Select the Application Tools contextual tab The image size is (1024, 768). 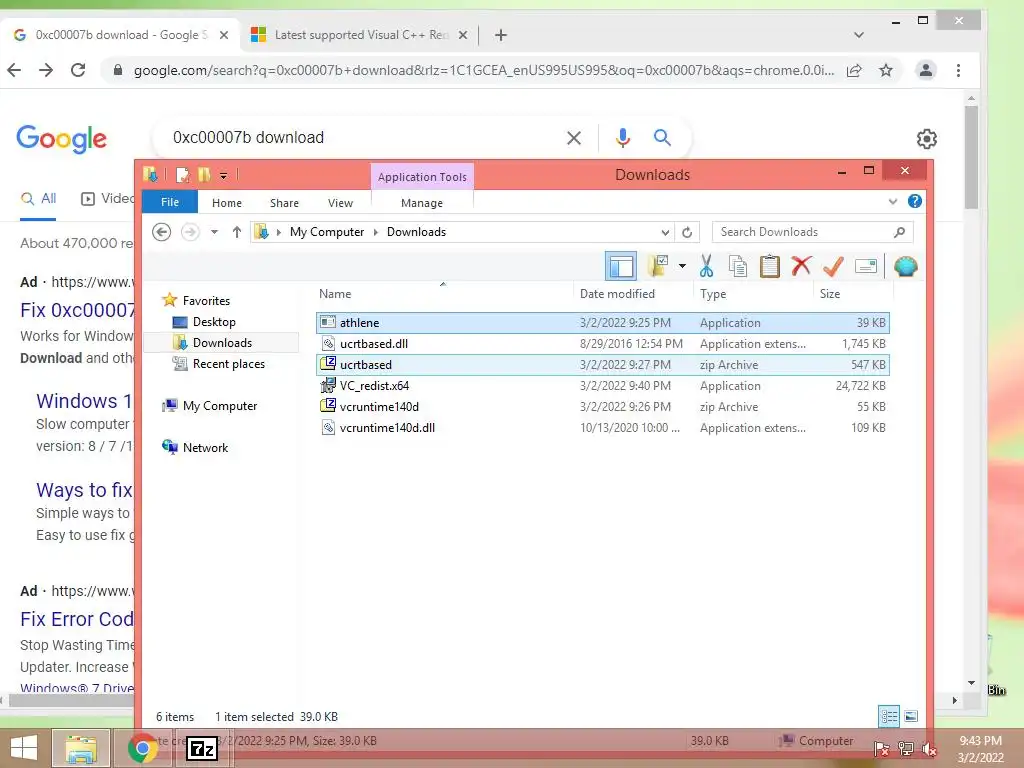(x=422, y=176)
